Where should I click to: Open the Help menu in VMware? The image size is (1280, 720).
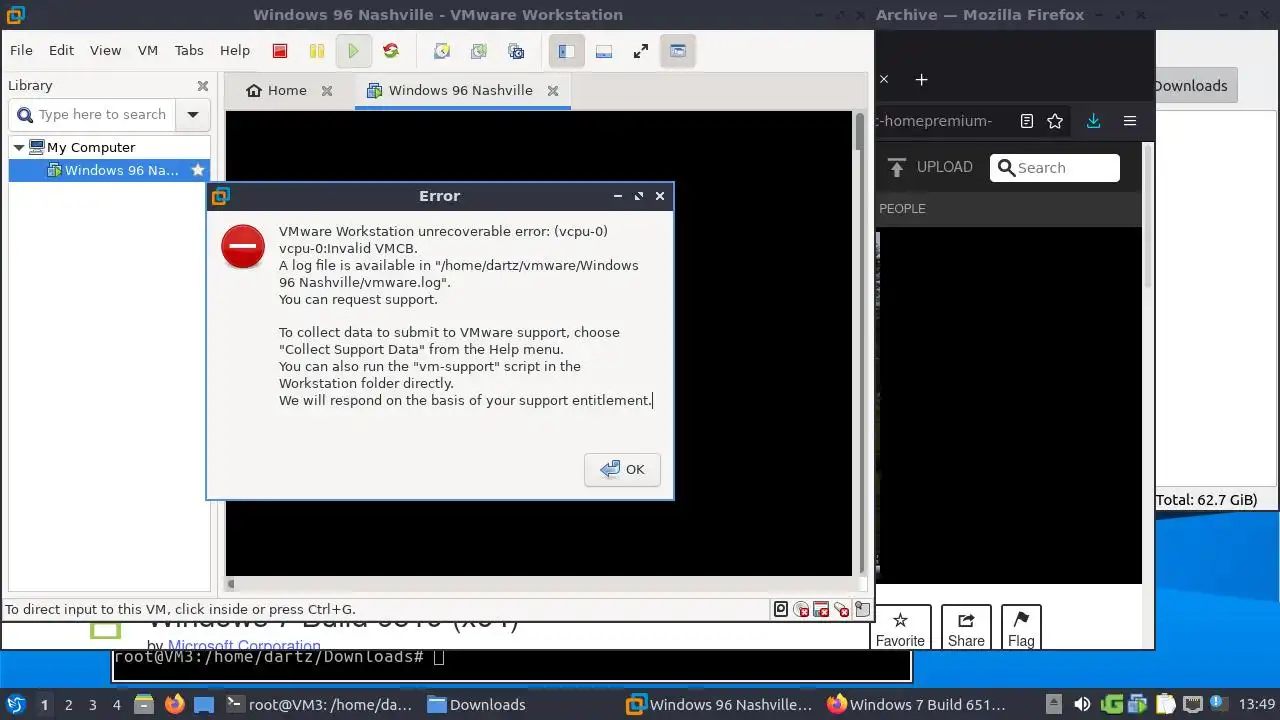coord(235,50)
